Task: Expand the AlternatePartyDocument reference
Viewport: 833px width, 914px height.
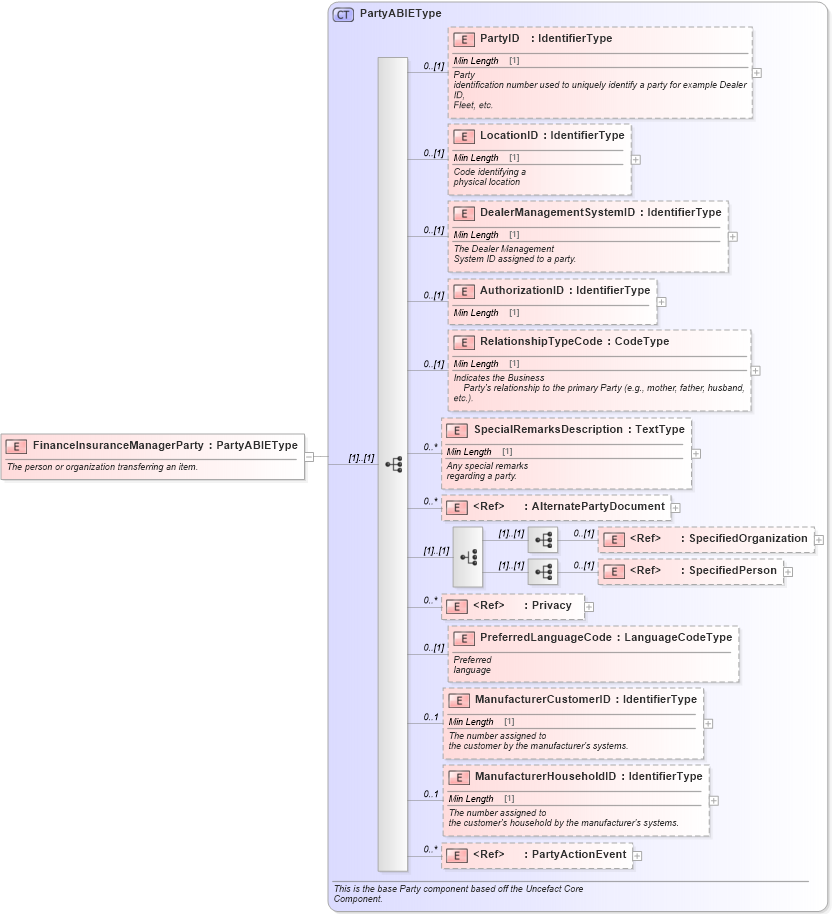Action: pyautogui.click(x=676, y=507)
